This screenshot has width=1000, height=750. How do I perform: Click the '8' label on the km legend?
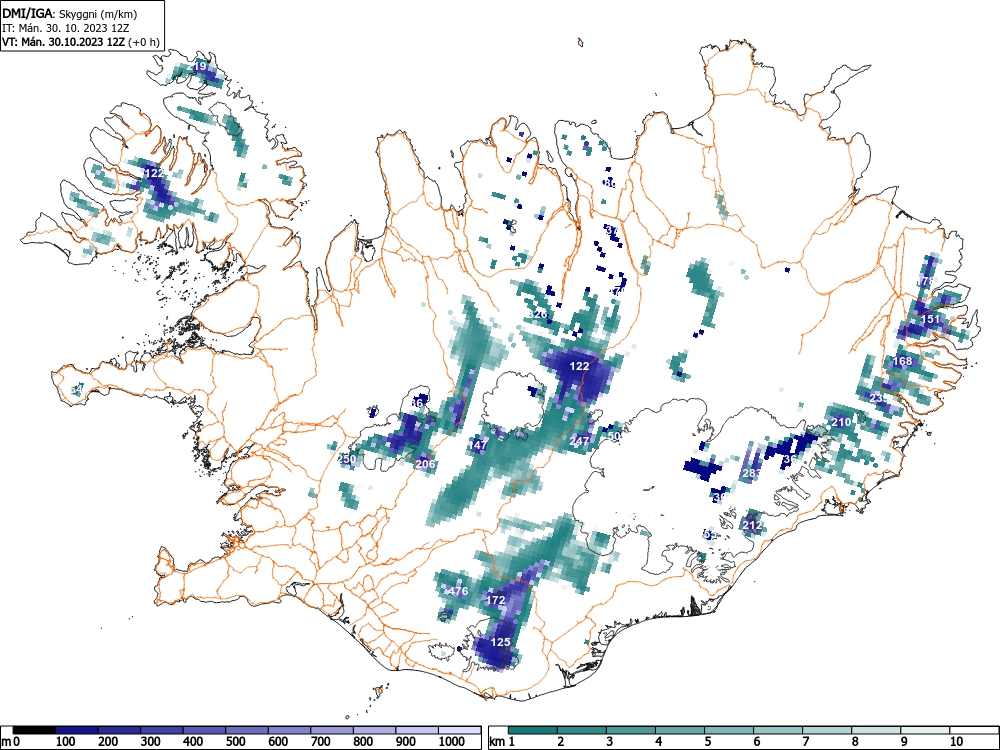point(855,742)
